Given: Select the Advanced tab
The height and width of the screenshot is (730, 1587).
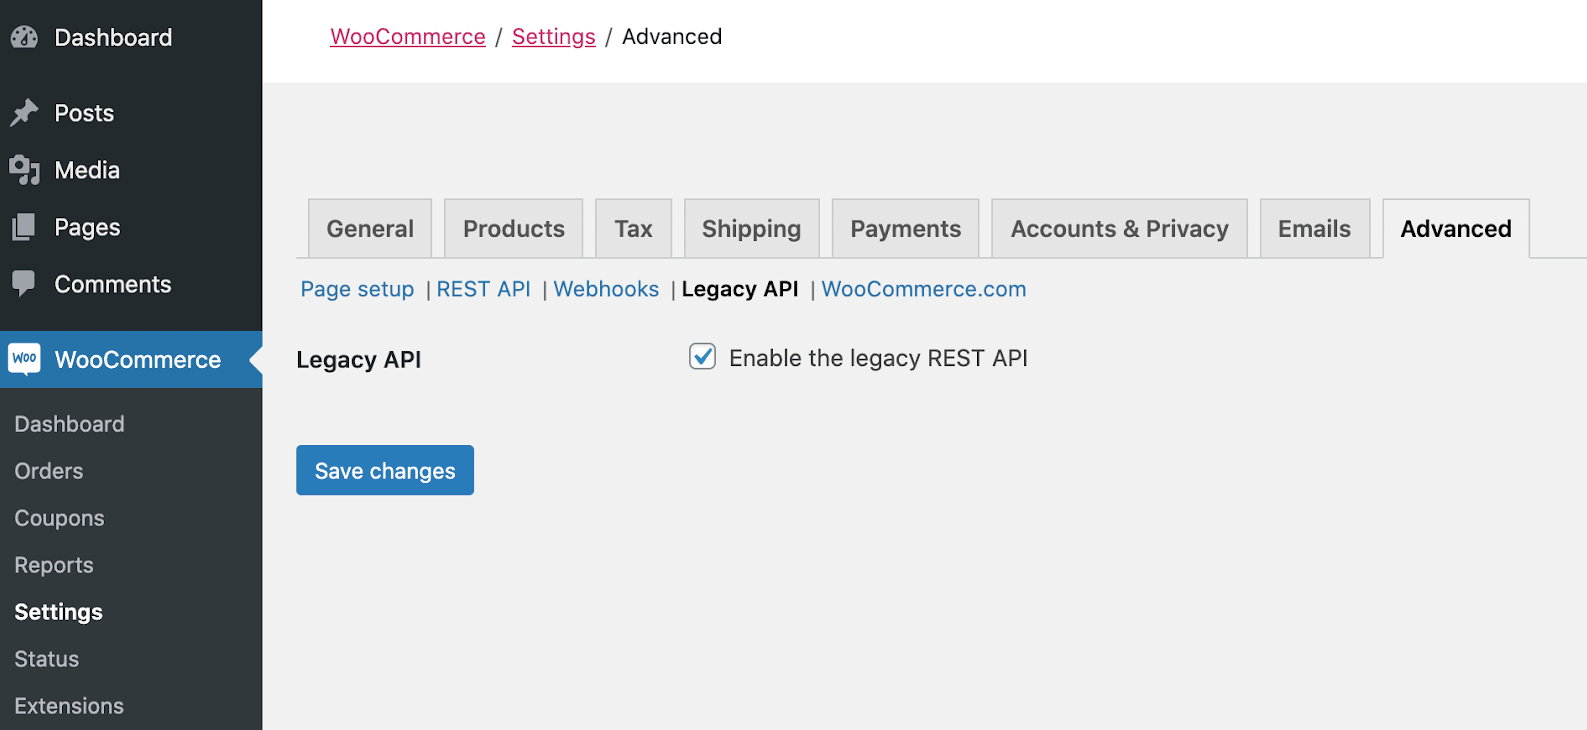Looking at the screenshot, I should (1456, 229).
